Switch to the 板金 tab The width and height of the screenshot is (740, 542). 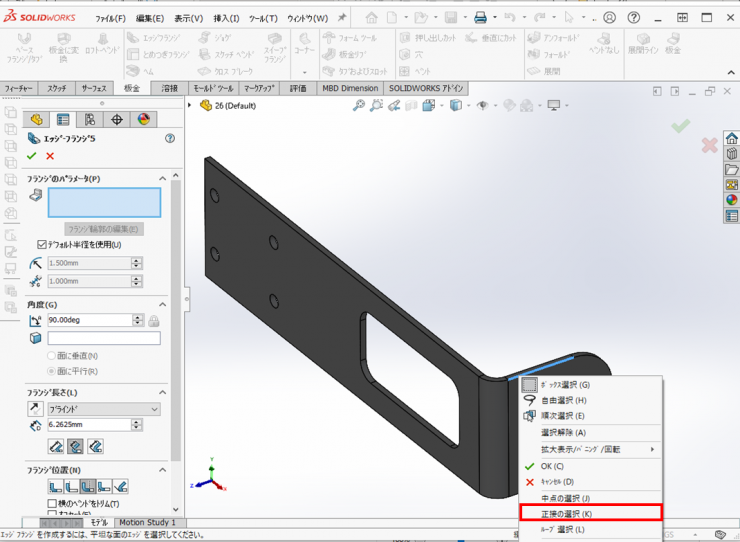point(132,88)
